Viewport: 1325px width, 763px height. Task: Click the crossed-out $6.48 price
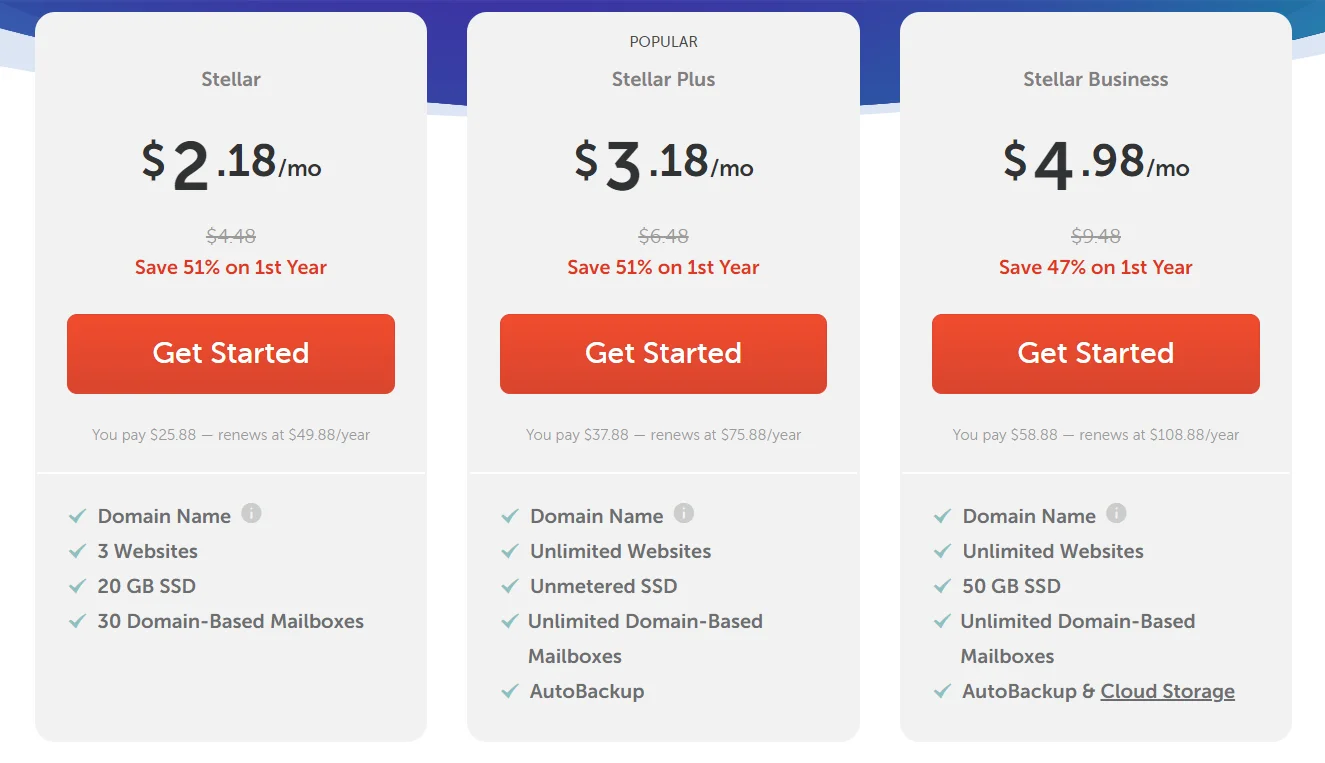[664, 236]
